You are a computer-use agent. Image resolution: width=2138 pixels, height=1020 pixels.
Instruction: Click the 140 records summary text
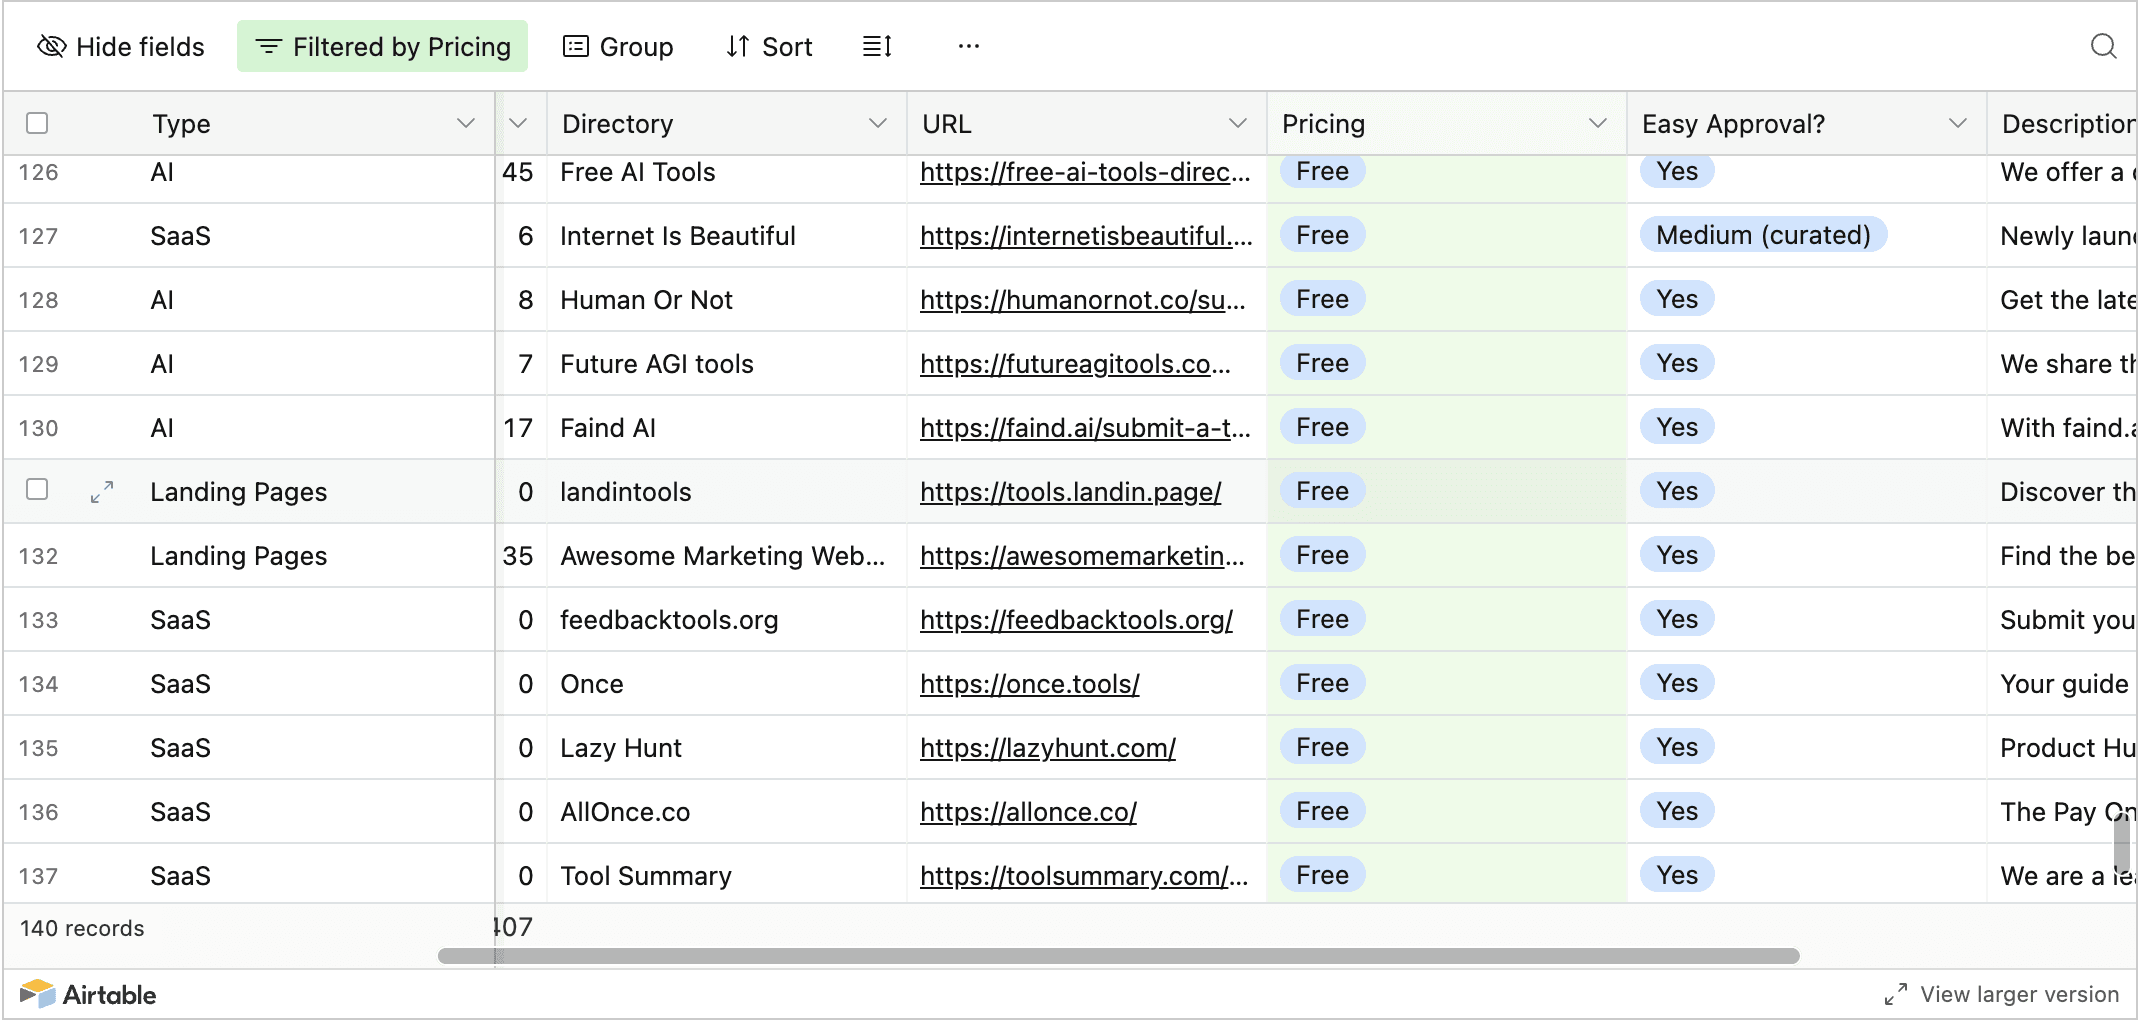click(x=82, y=928)
